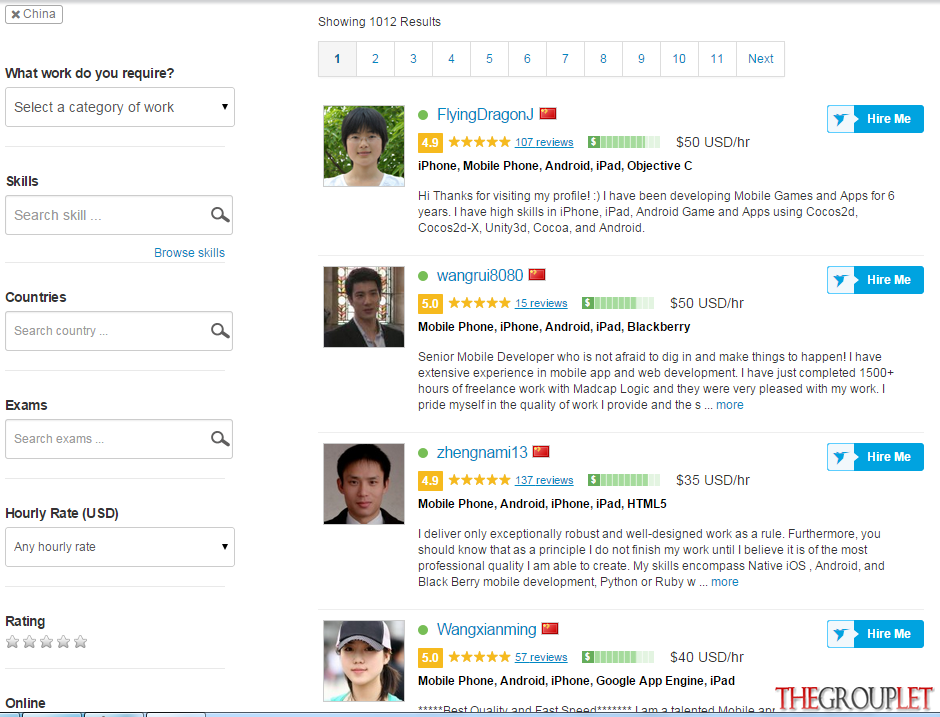Click wangrui8080's profile photo
The image size is (940, 717).
point(364,307)
